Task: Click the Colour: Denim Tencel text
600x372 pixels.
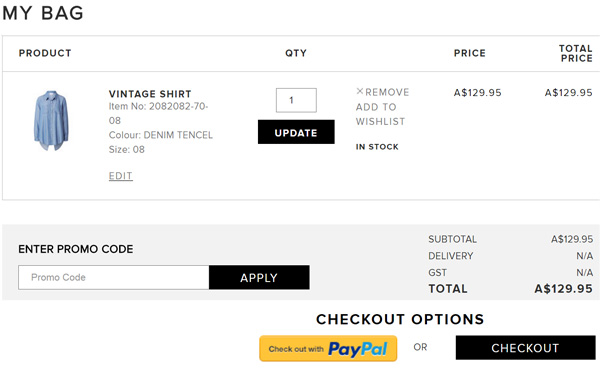Action: tap(161, 135)
